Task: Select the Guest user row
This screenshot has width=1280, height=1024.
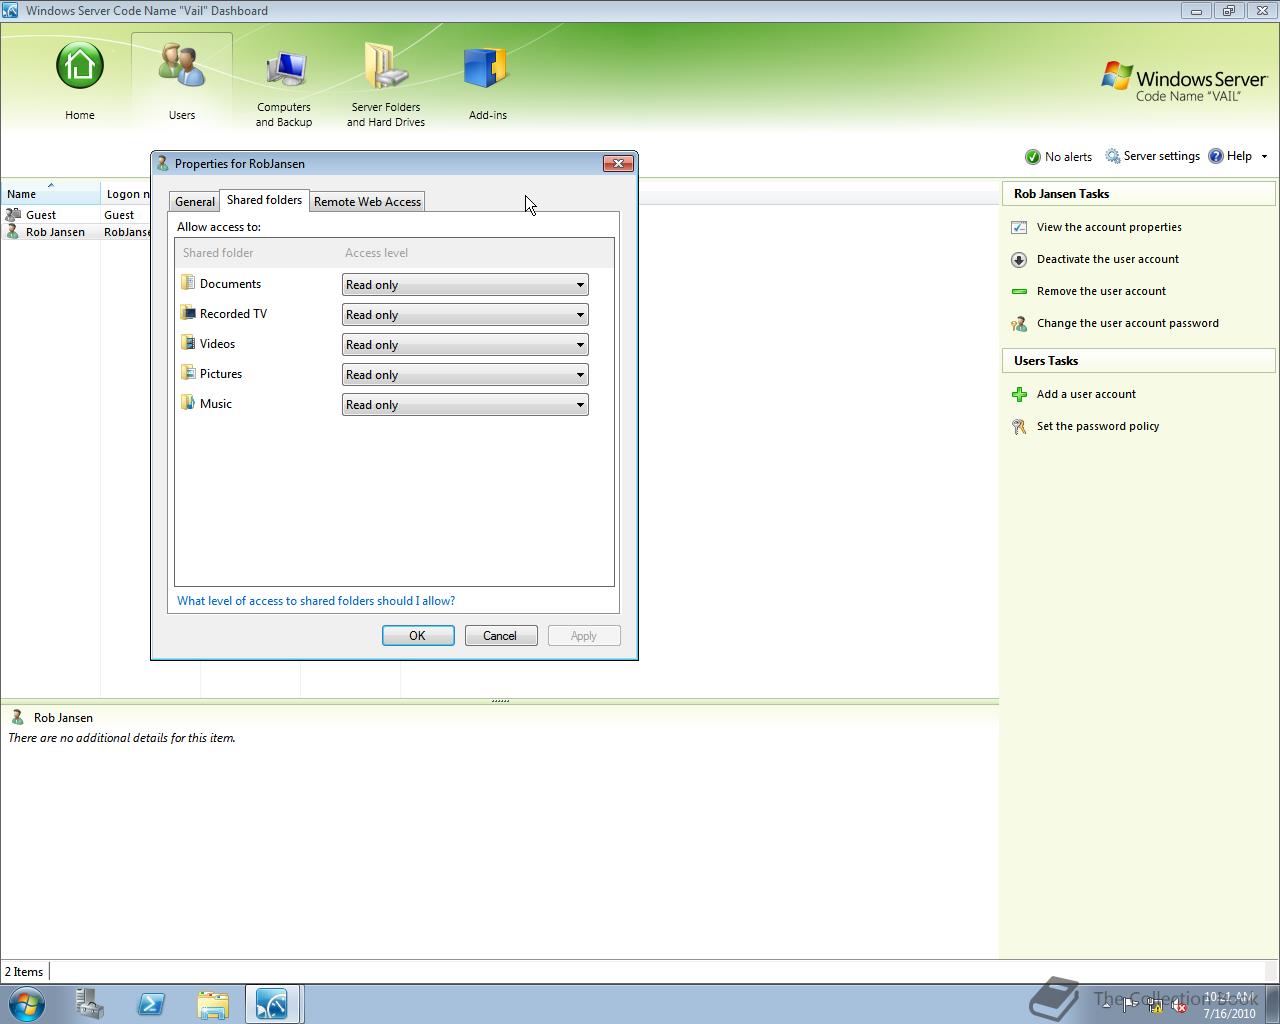Action: tap(76, 215)
